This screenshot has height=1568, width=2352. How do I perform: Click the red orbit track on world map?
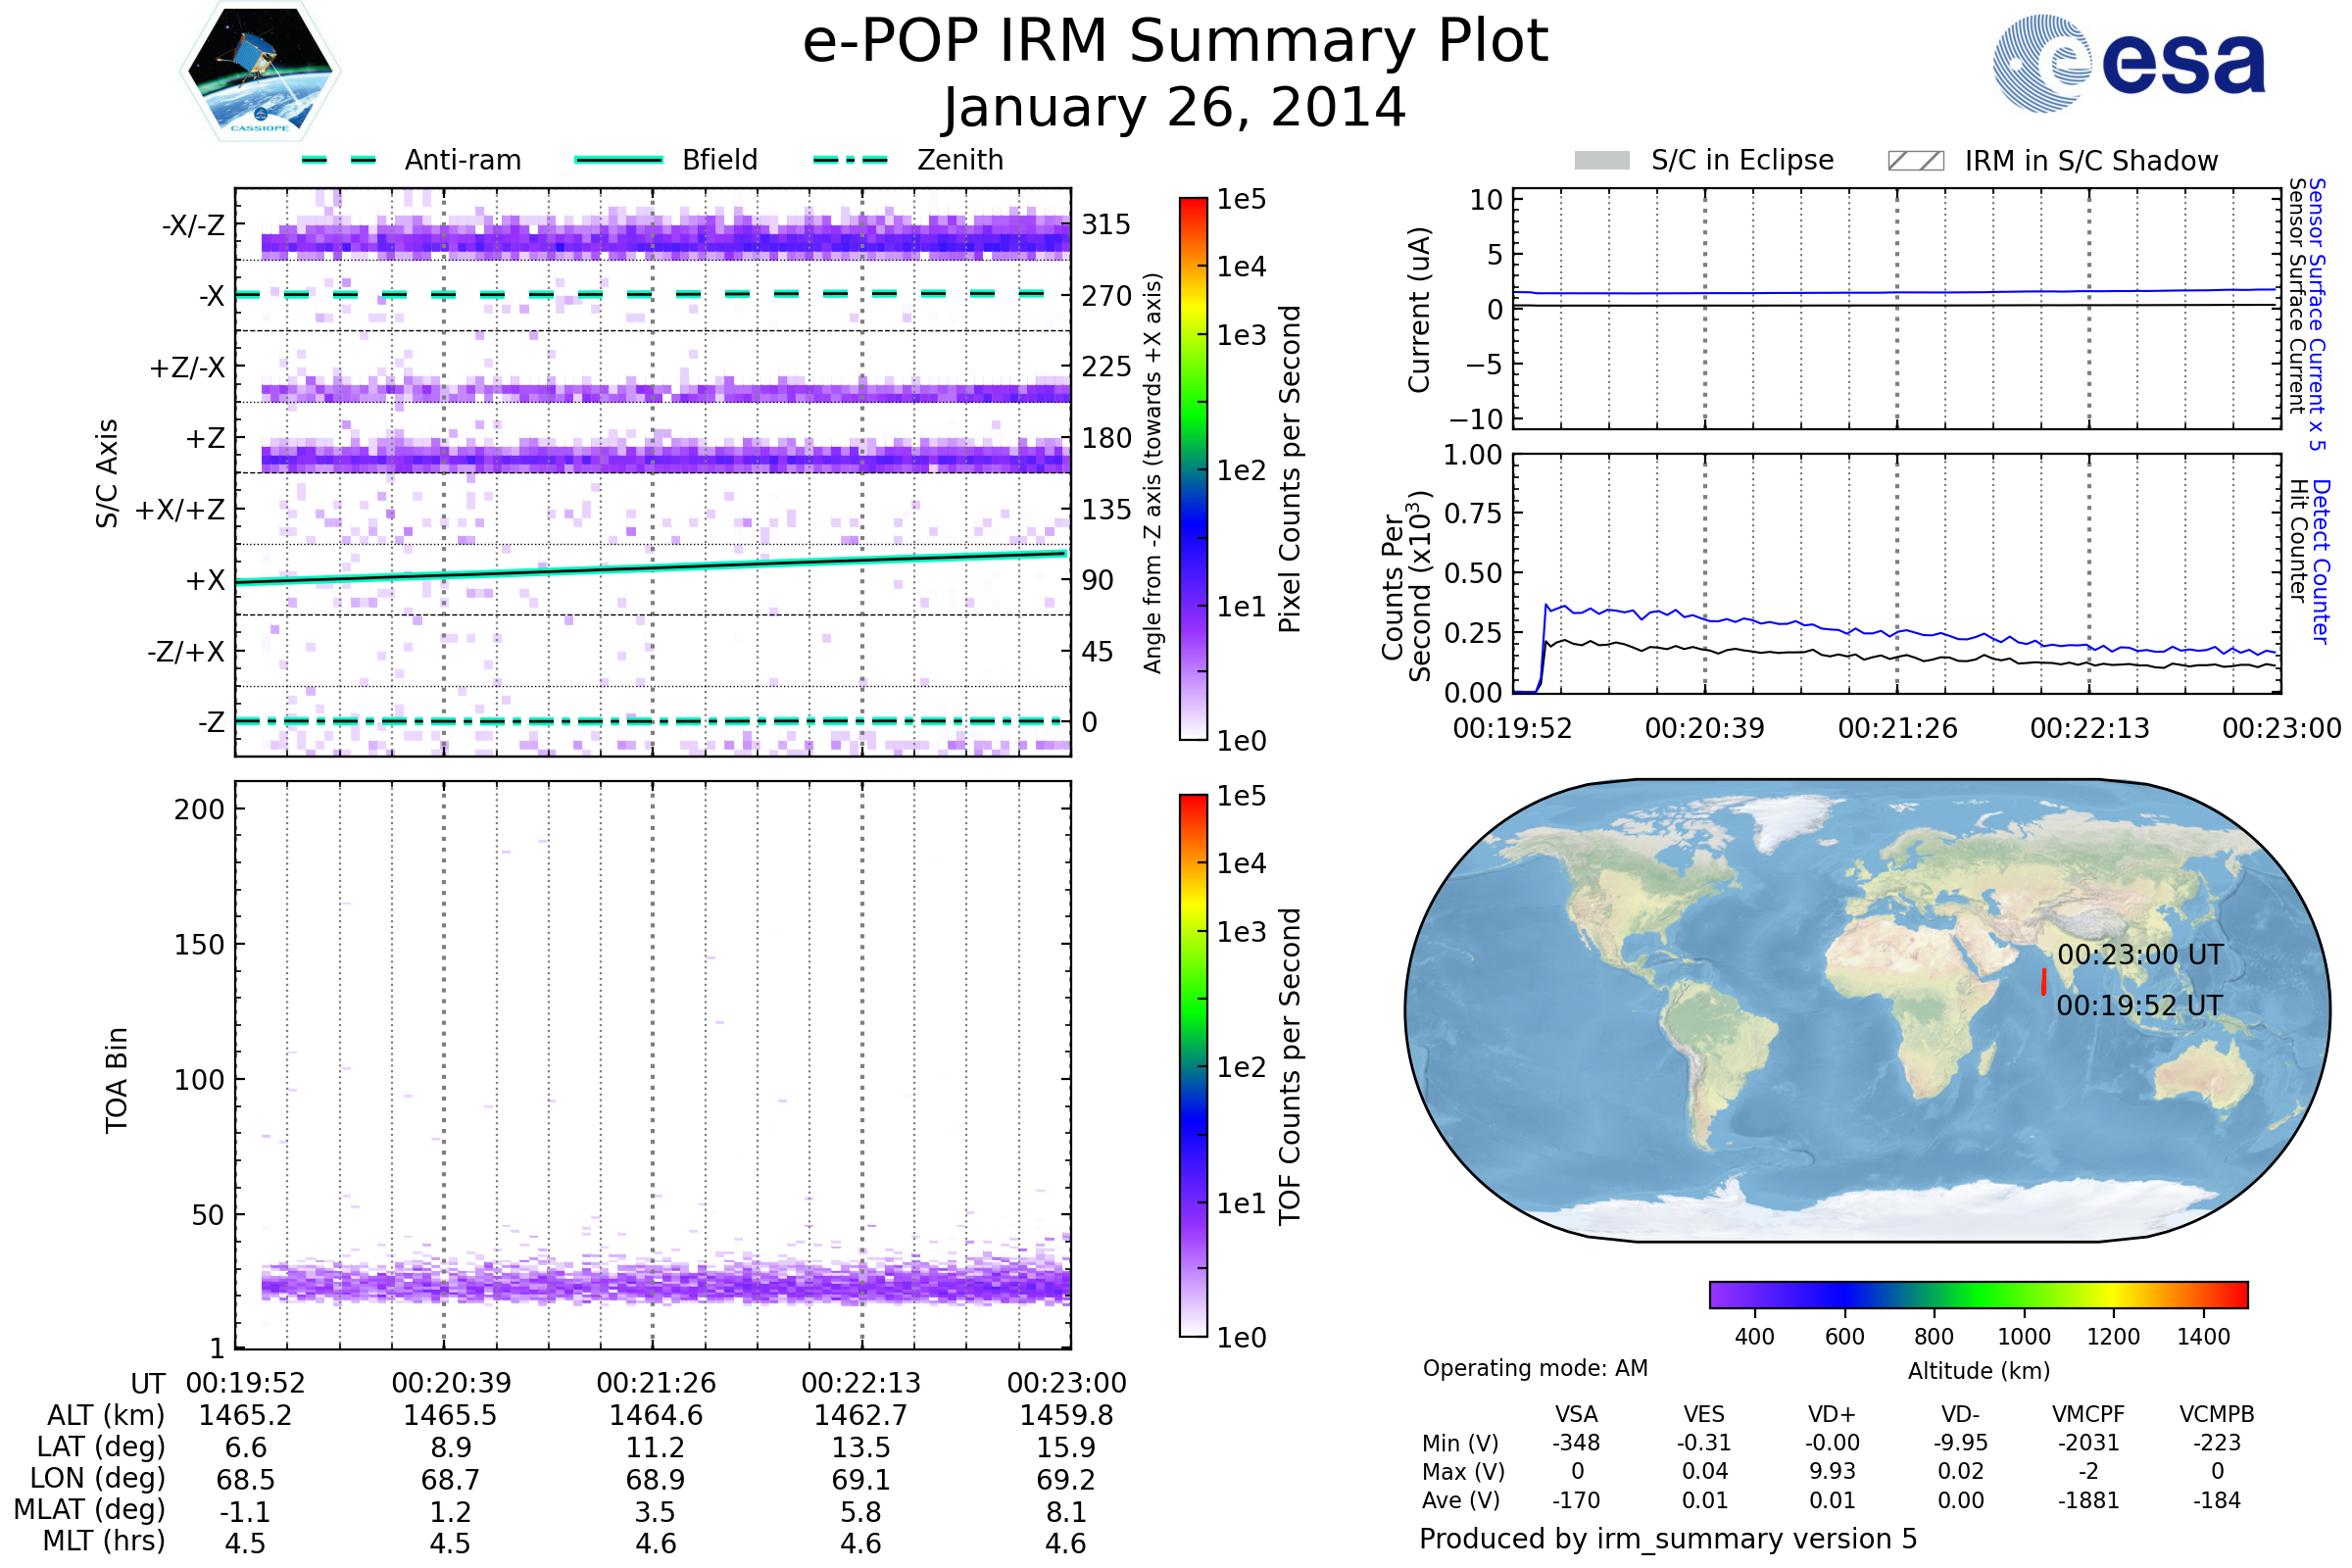(2043, 982)
